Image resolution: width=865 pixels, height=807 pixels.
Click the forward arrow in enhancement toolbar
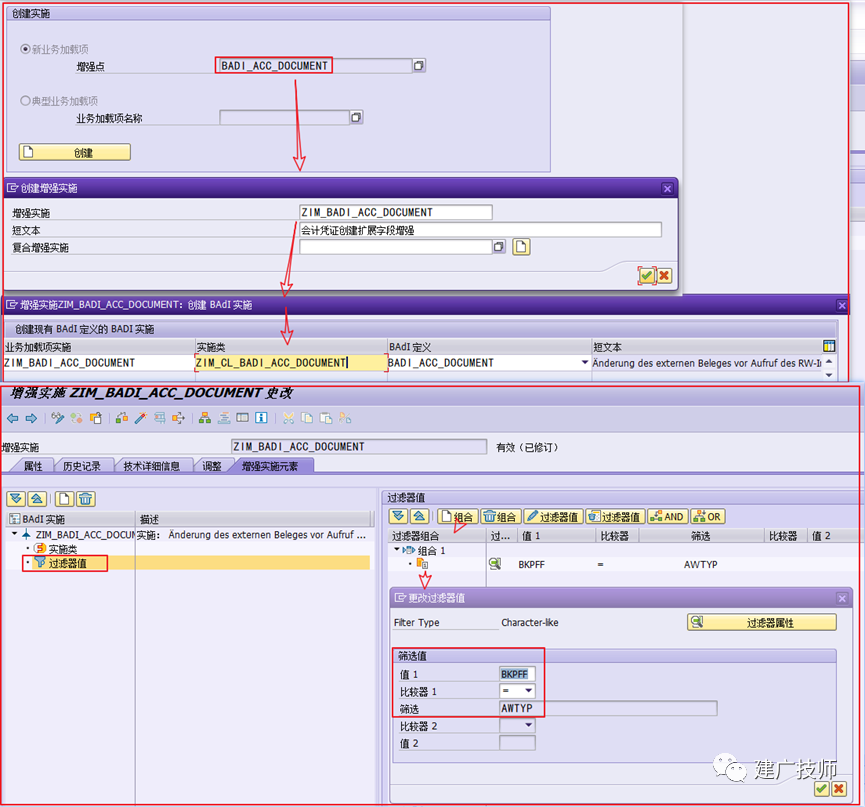point(31,419)
